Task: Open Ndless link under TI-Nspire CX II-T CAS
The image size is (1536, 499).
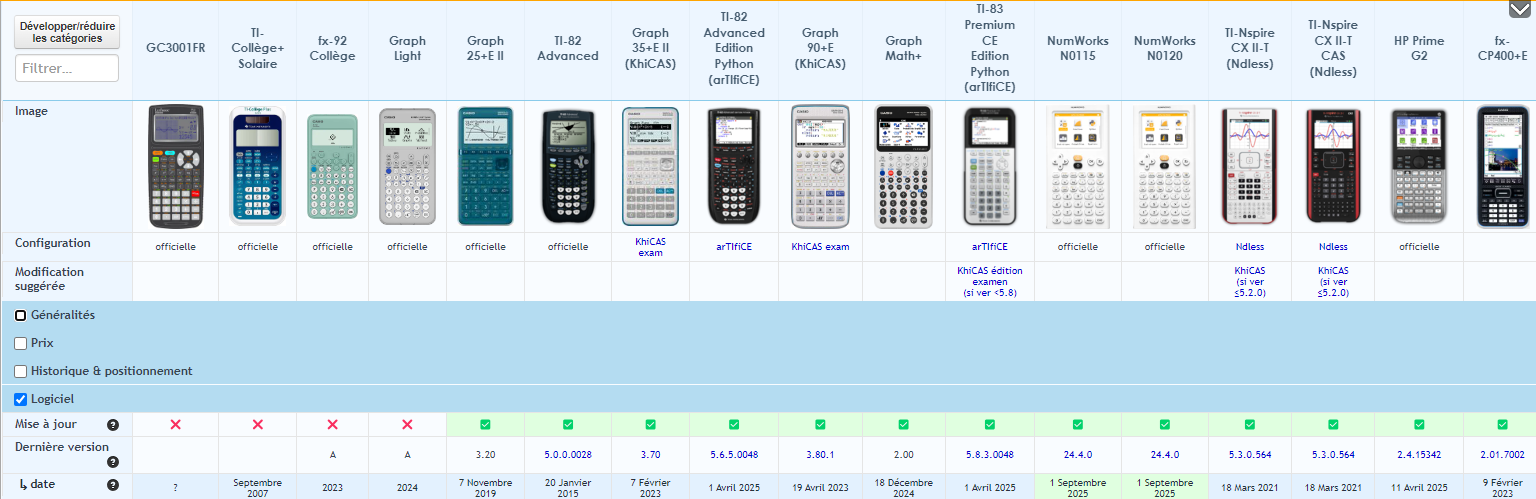Action: [x=1333, y=247]
